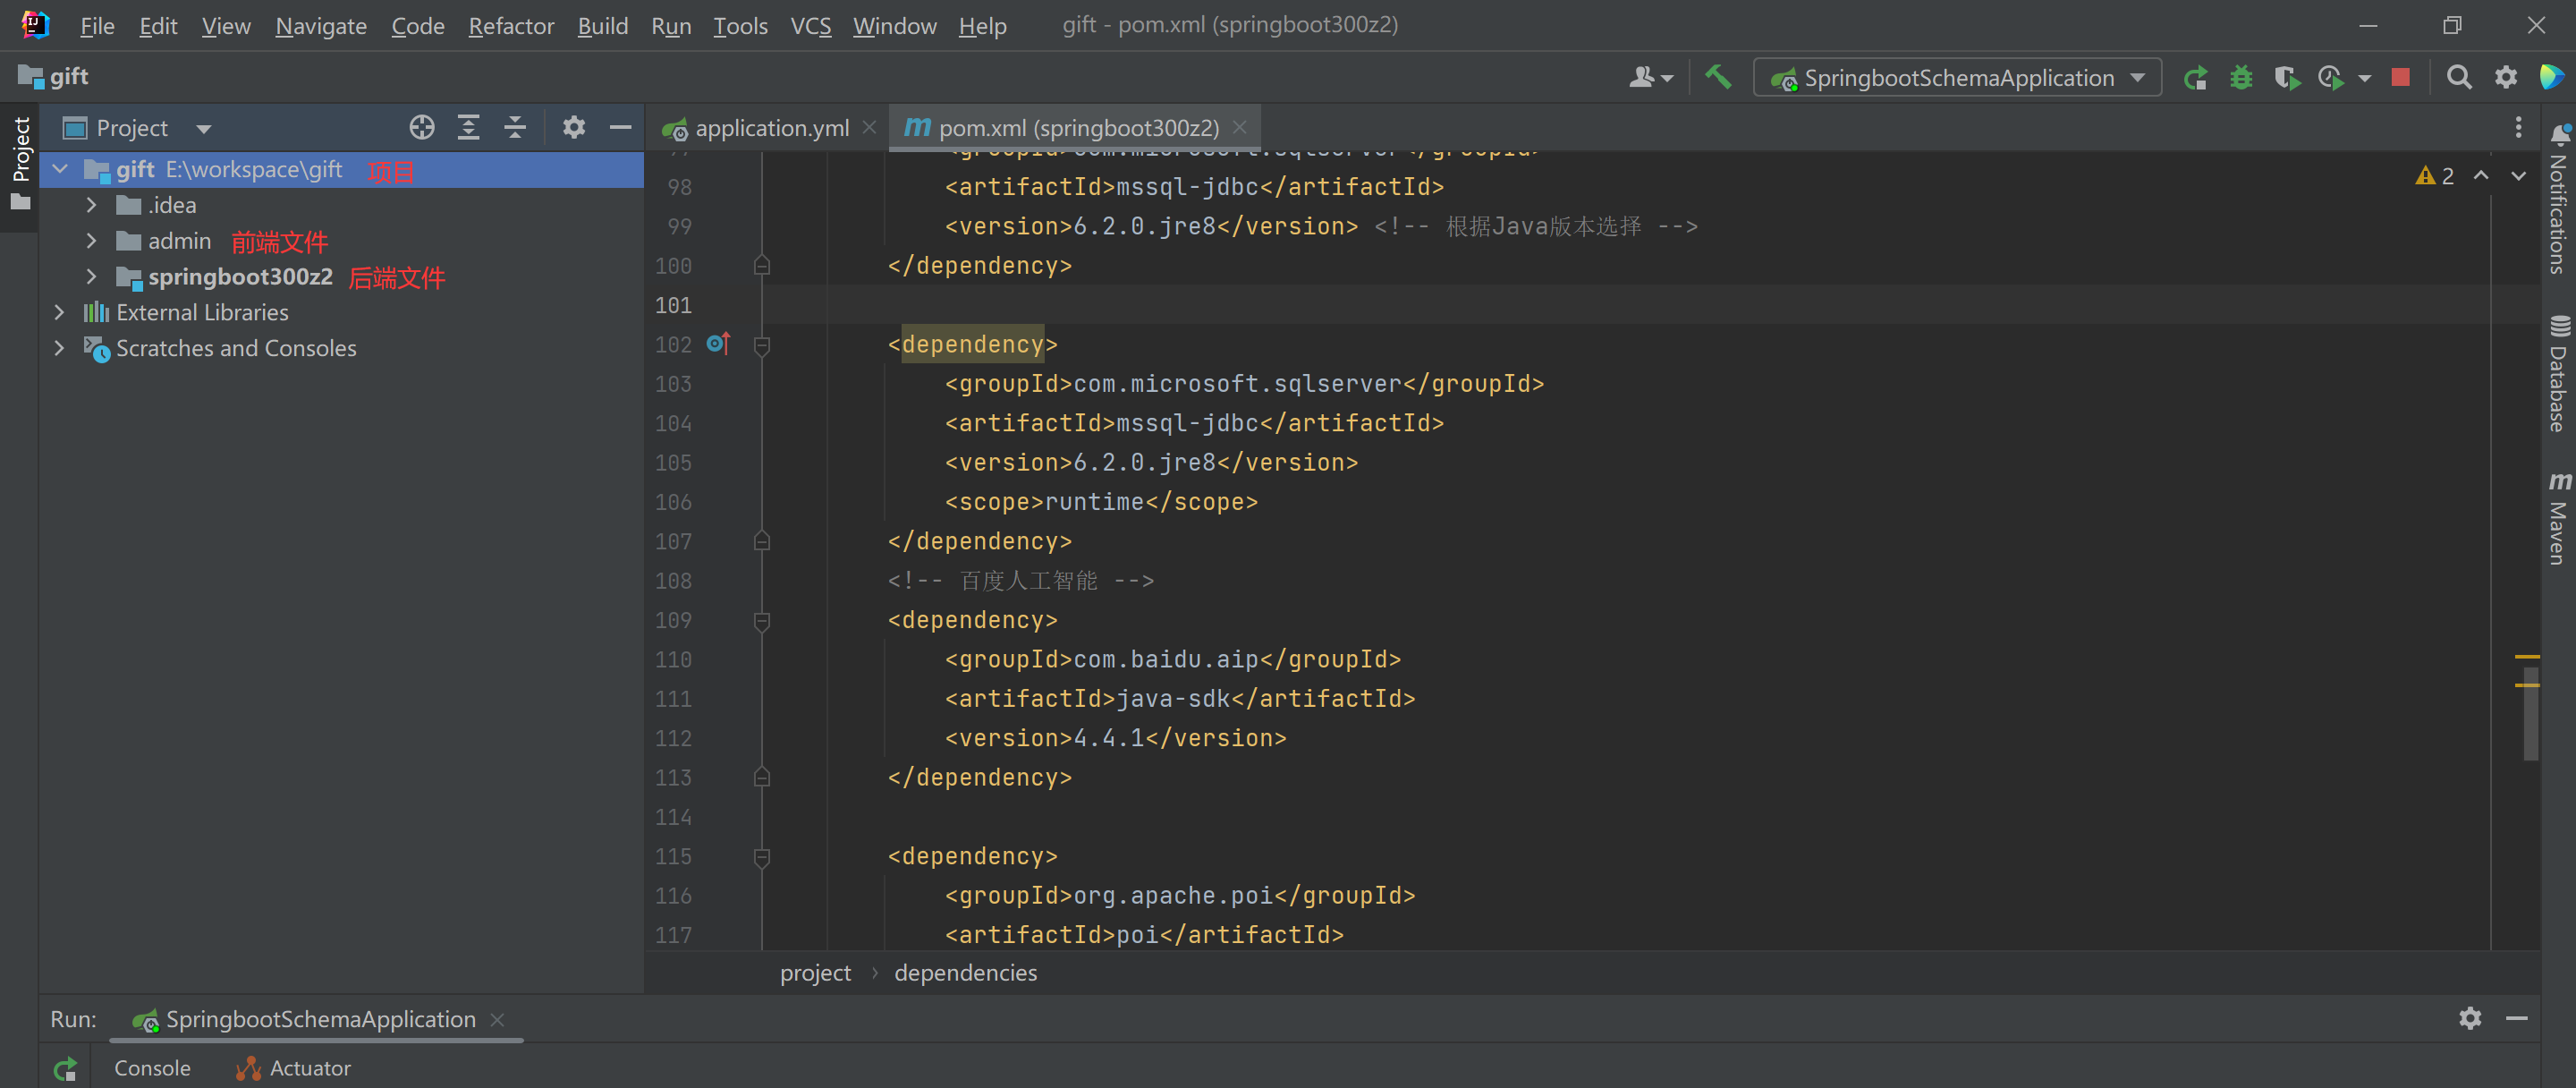
Task: Click Select Opened File crosshair icon
Action: tap(421, 128)
